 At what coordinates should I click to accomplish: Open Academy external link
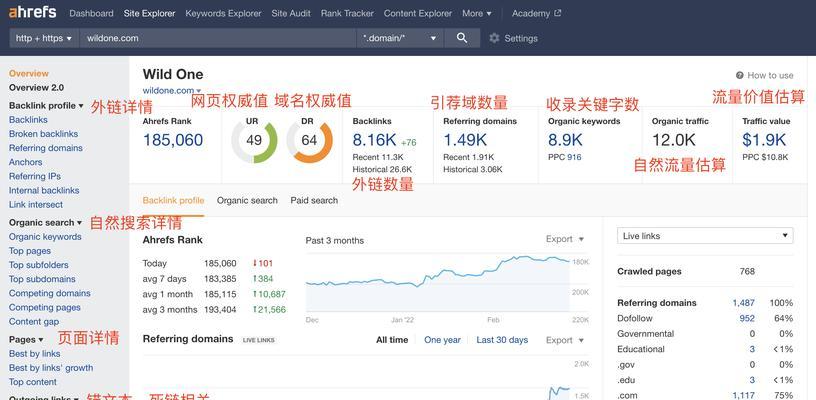click(x=536, y=14)
